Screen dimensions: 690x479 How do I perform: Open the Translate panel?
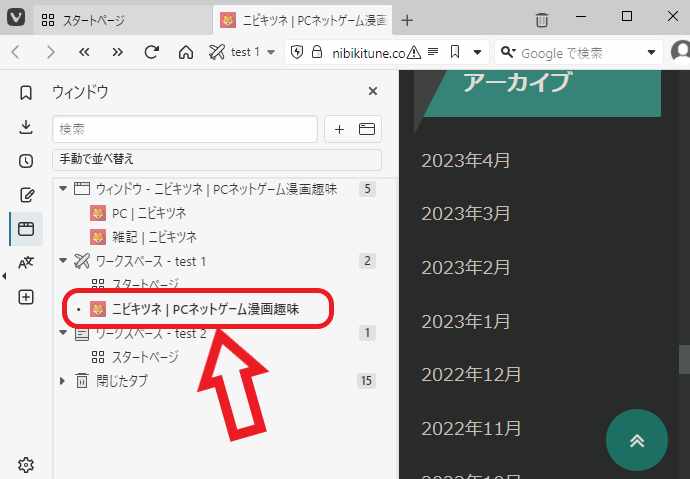pyautogui.click(x=26, y=263)
